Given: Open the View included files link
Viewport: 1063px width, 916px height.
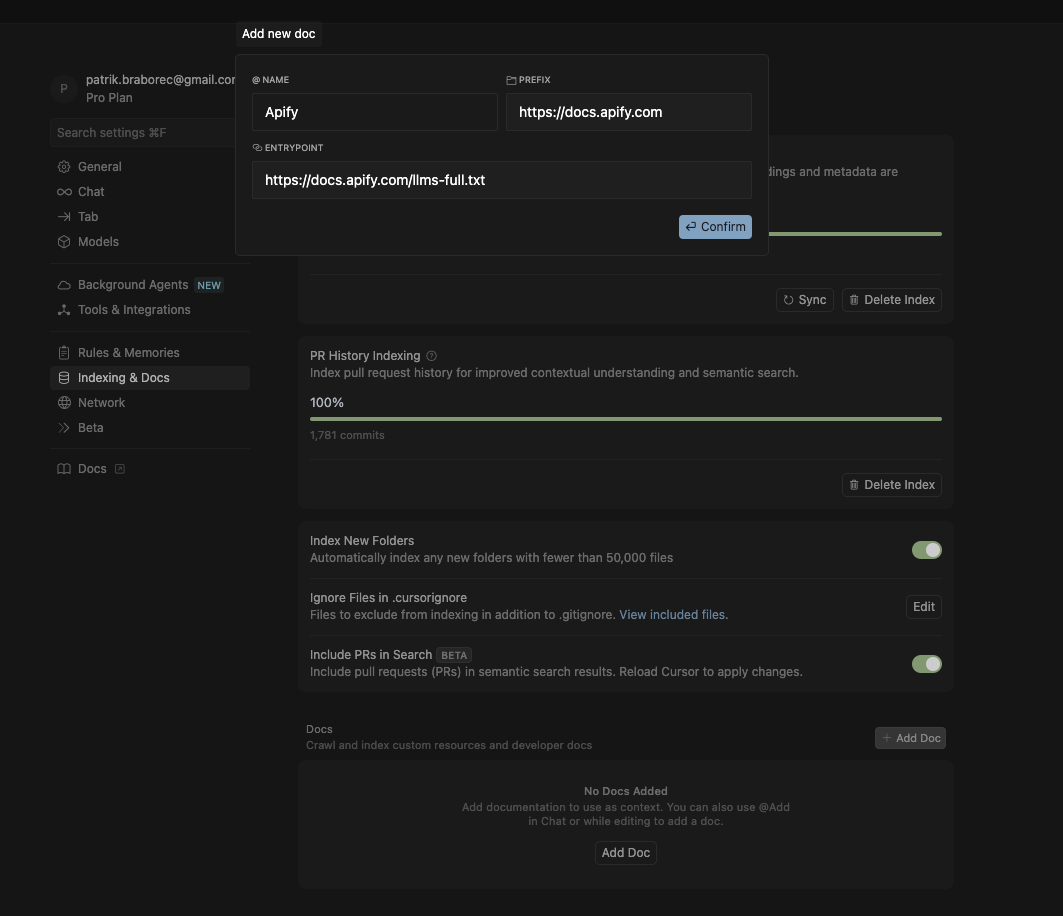Looking at the screenshot, I should coord(673,615).
